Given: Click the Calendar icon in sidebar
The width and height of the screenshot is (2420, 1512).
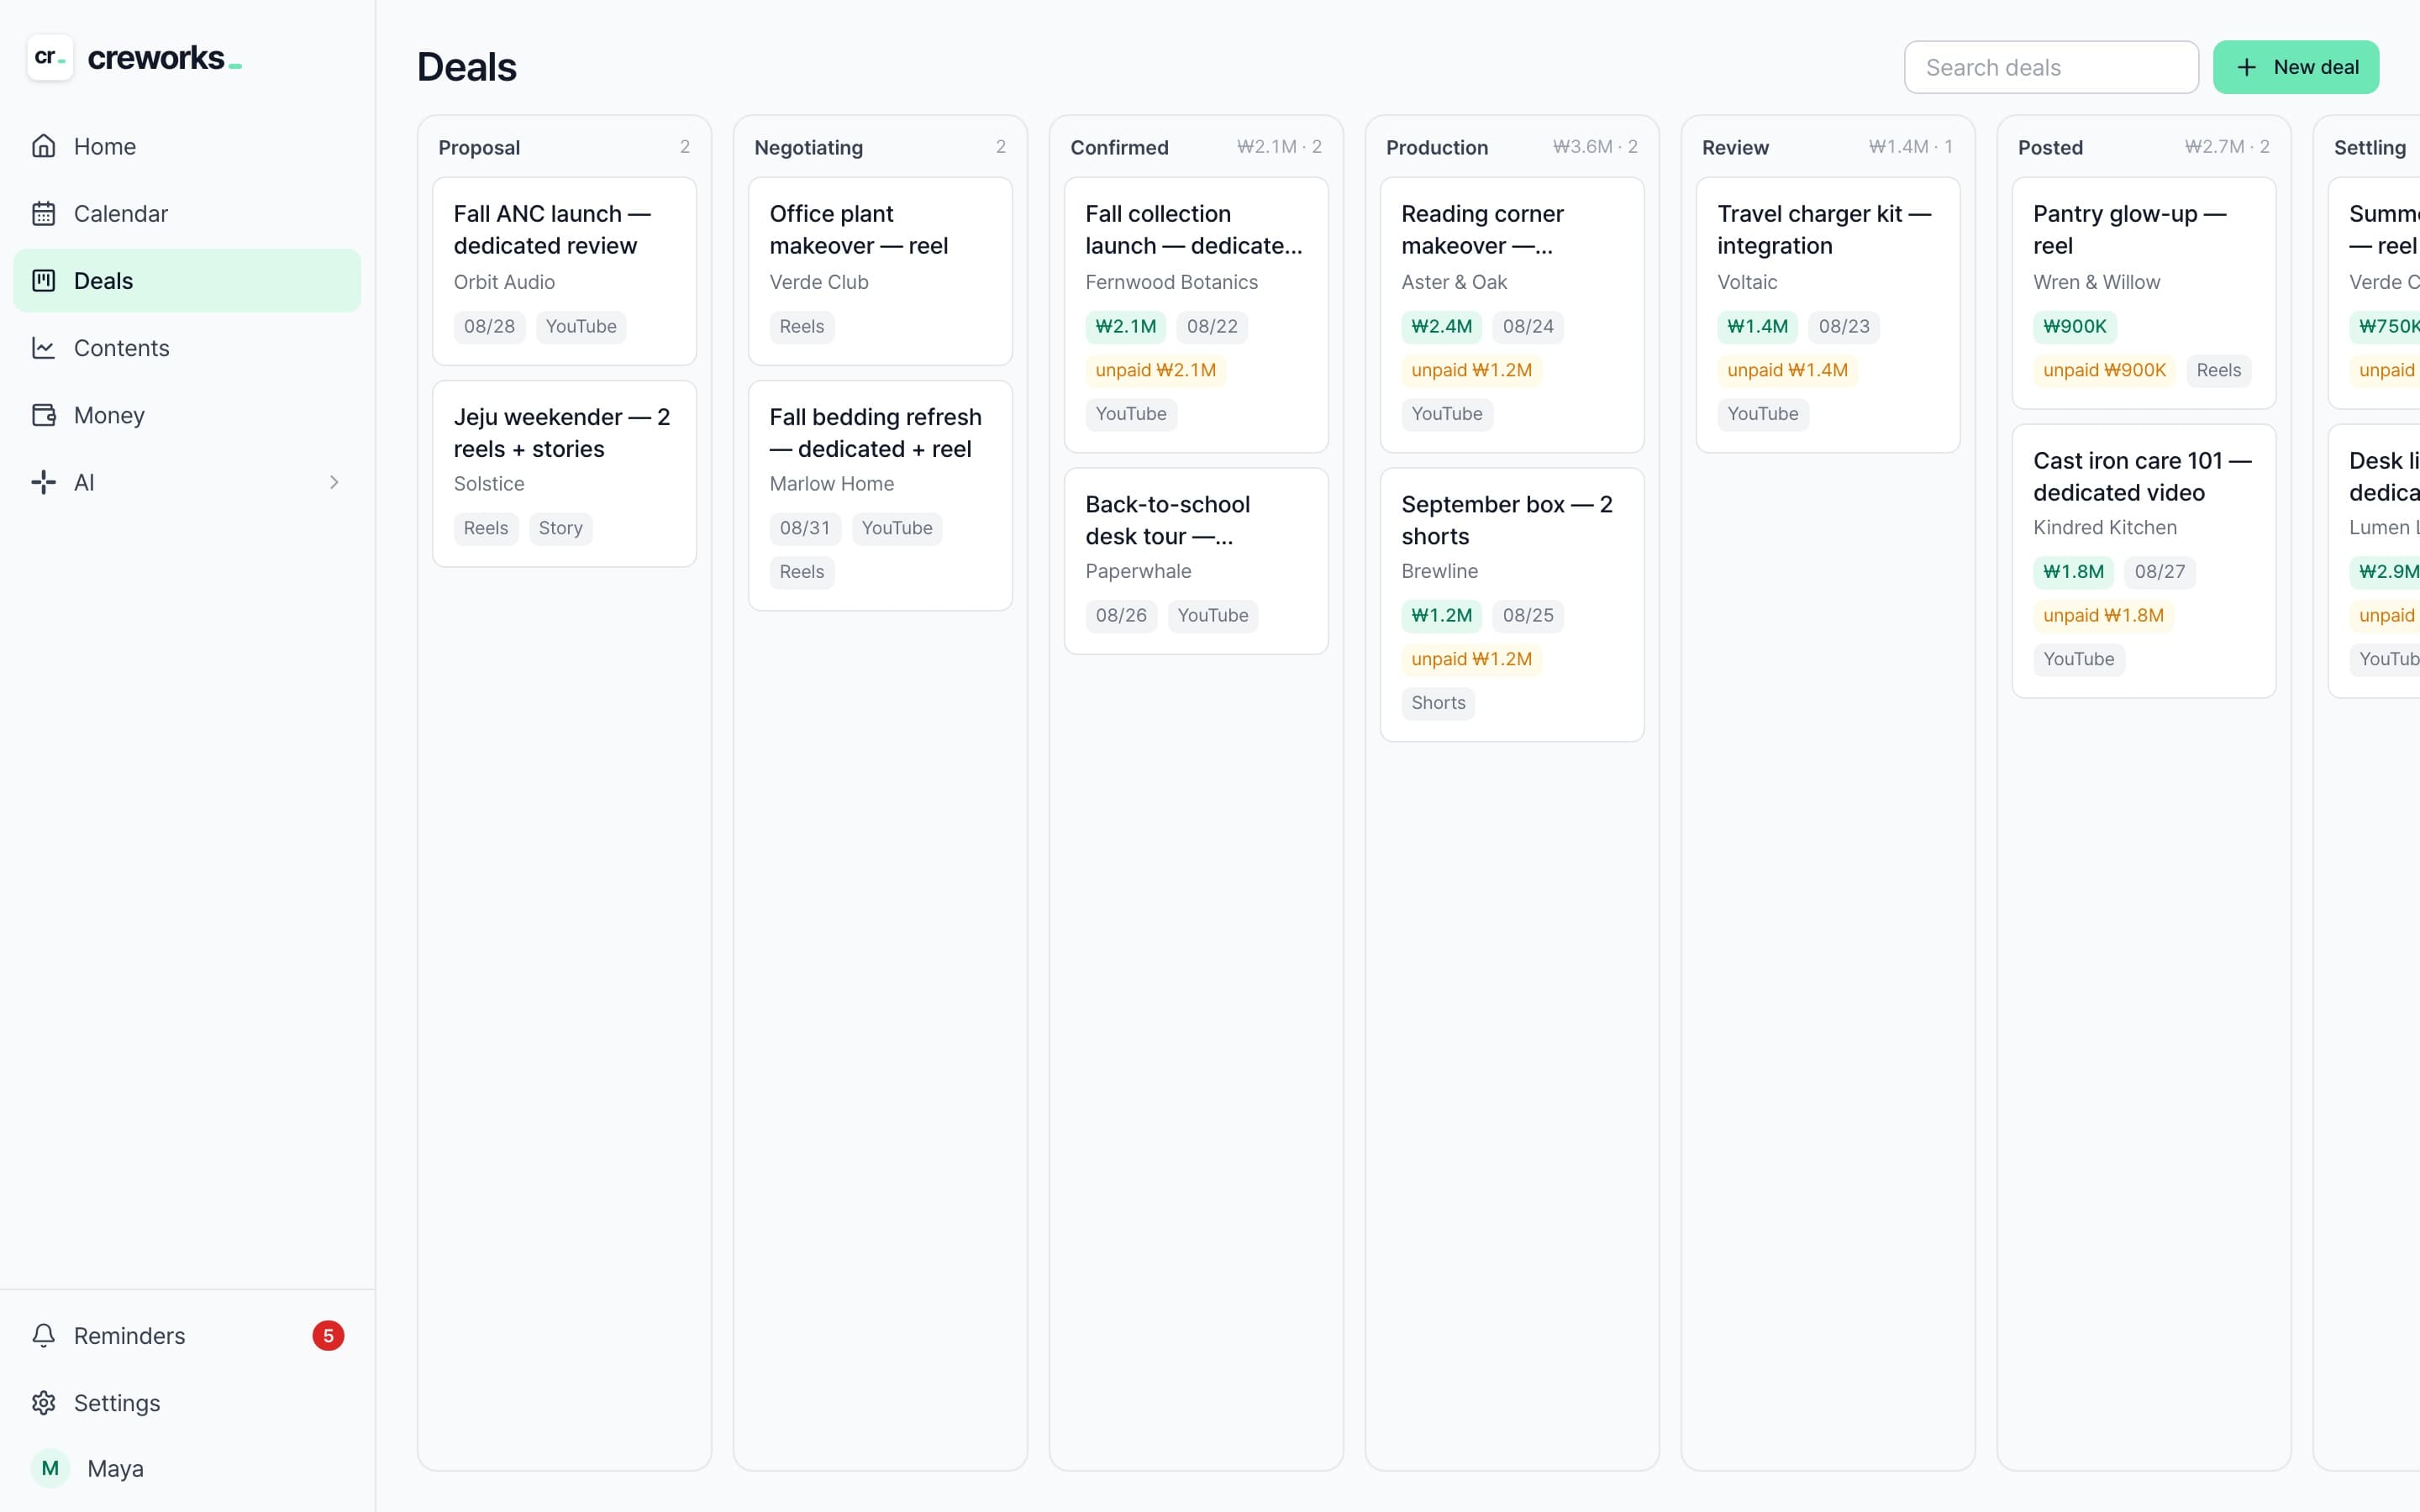Looking at the screenshot, I should (43, 213).
